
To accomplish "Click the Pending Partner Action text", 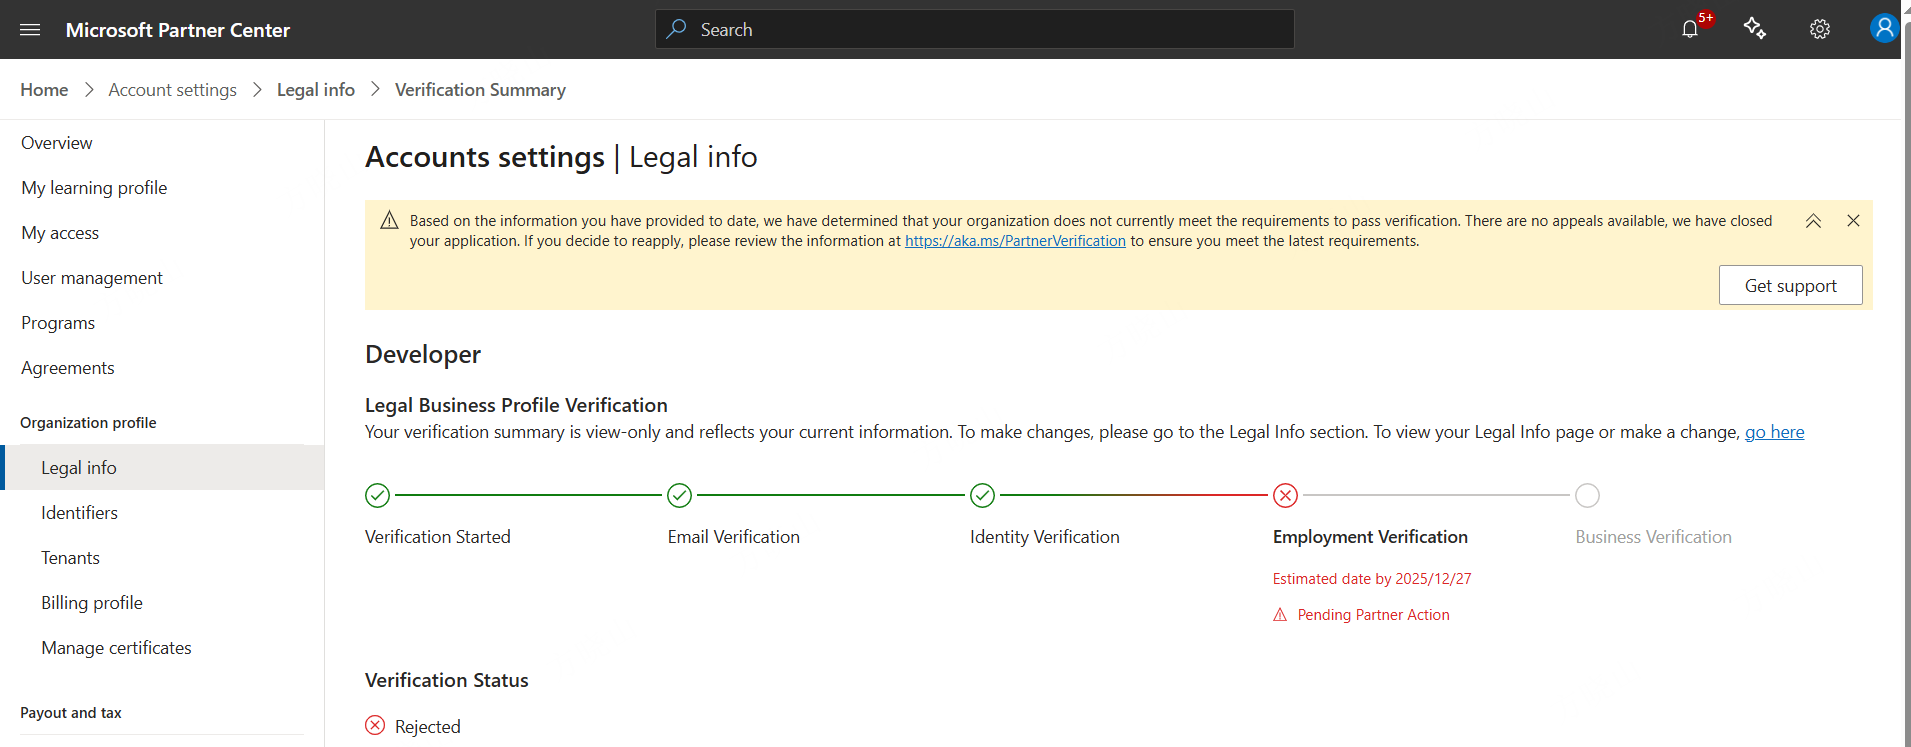I will (1373, 615).
